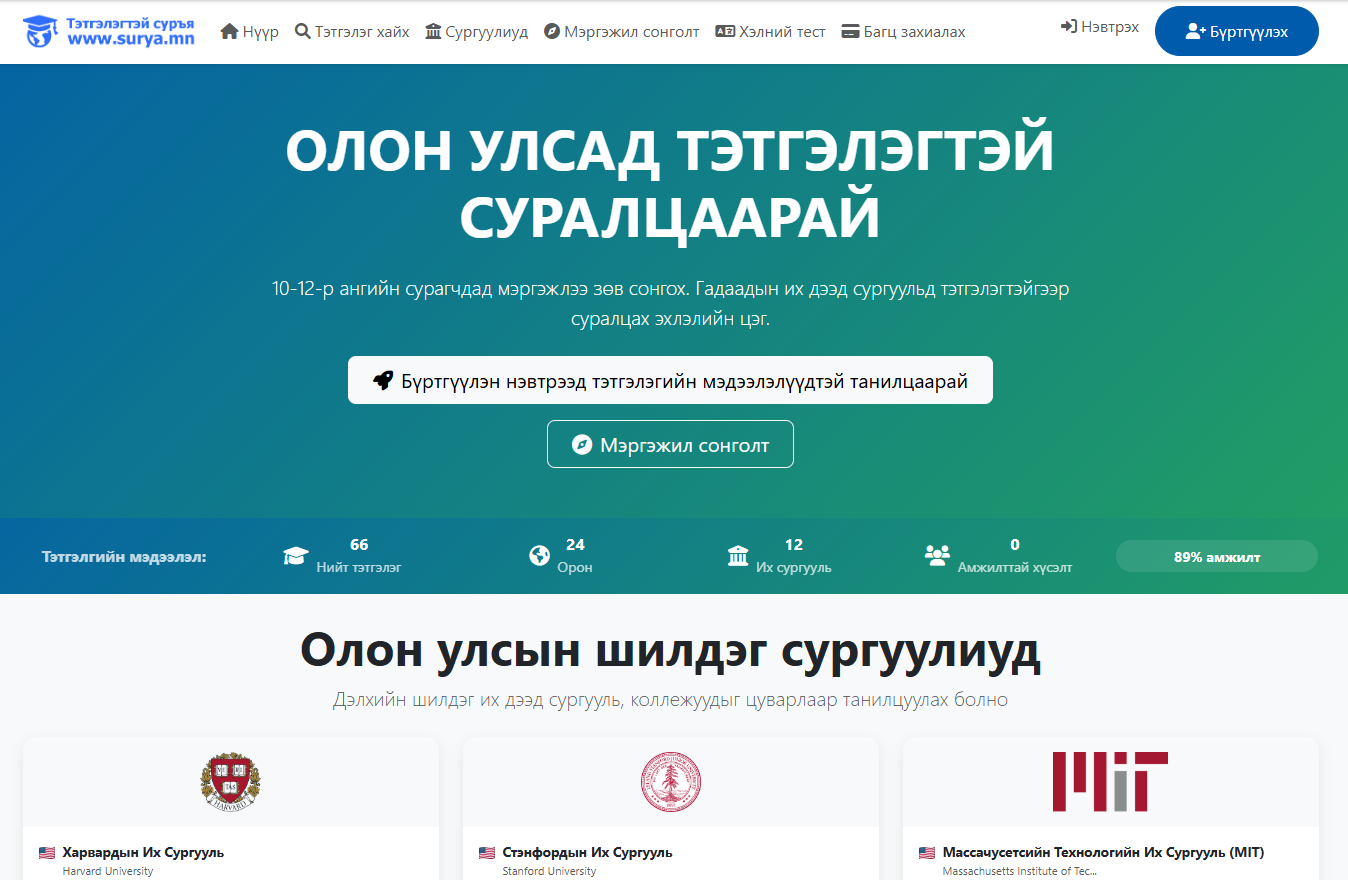Click the language test icon beside Хэлний тест

[x=725, y=32]
